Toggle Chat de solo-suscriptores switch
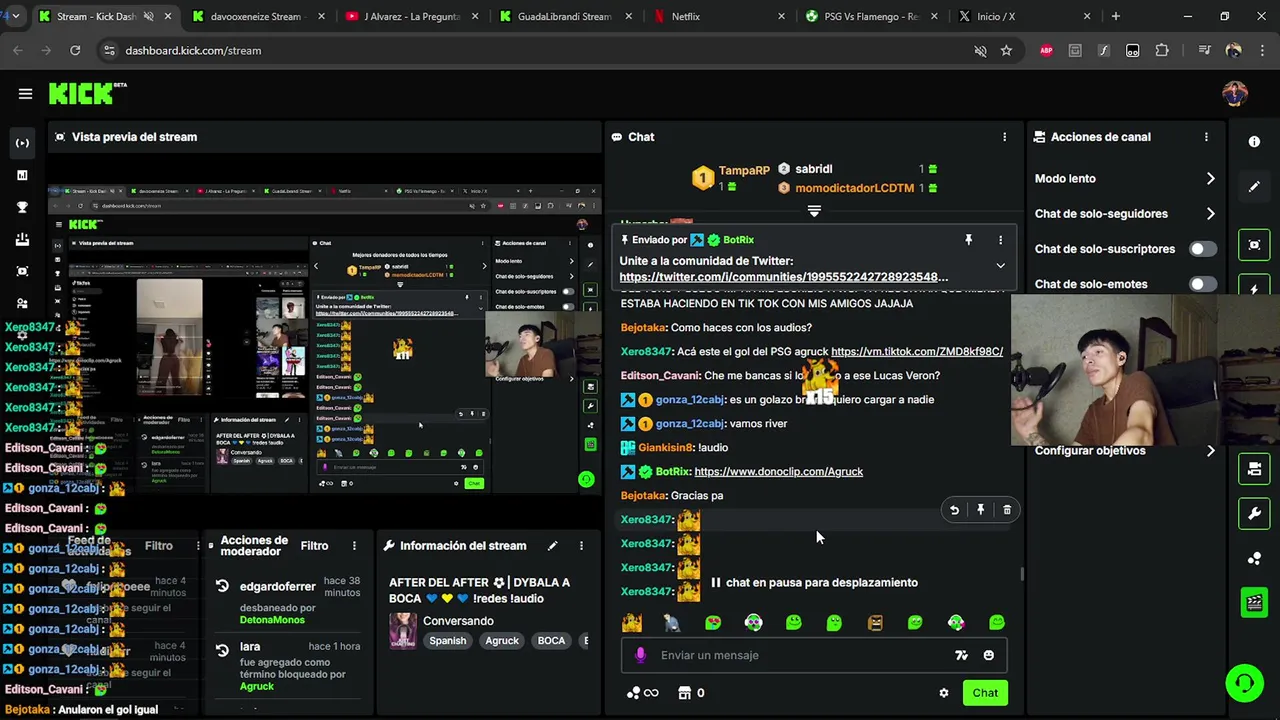Viewport: 1280px width, 720px height. (1203, 249)
